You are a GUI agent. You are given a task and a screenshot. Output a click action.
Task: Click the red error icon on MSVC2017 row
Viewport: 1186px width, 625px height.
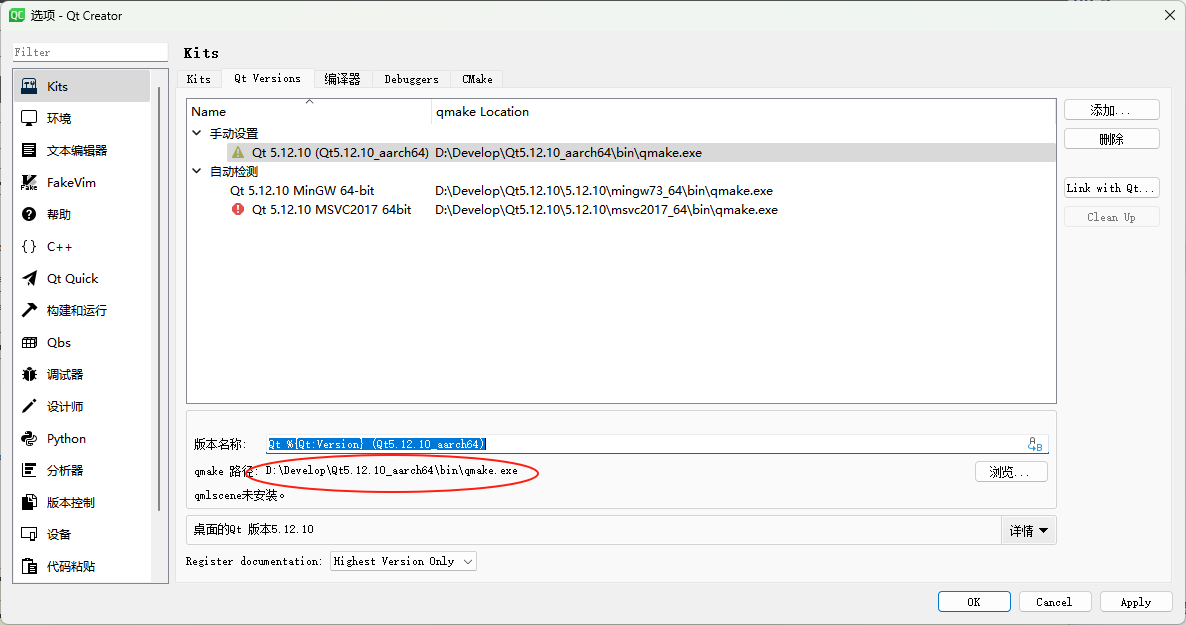click(238, 209)
